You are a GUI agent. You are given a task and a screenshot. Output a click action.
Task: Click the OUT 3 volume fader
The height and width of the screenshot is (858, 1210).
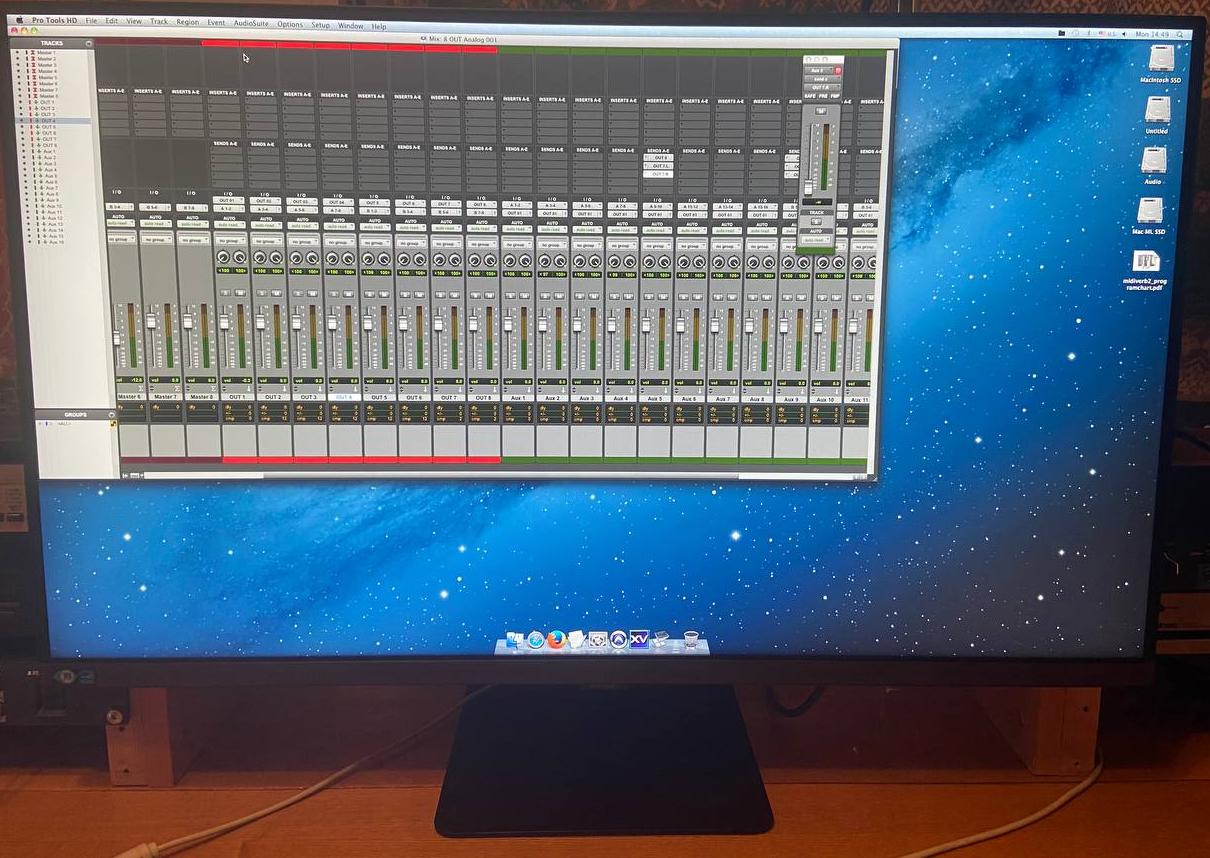(295, 323)
